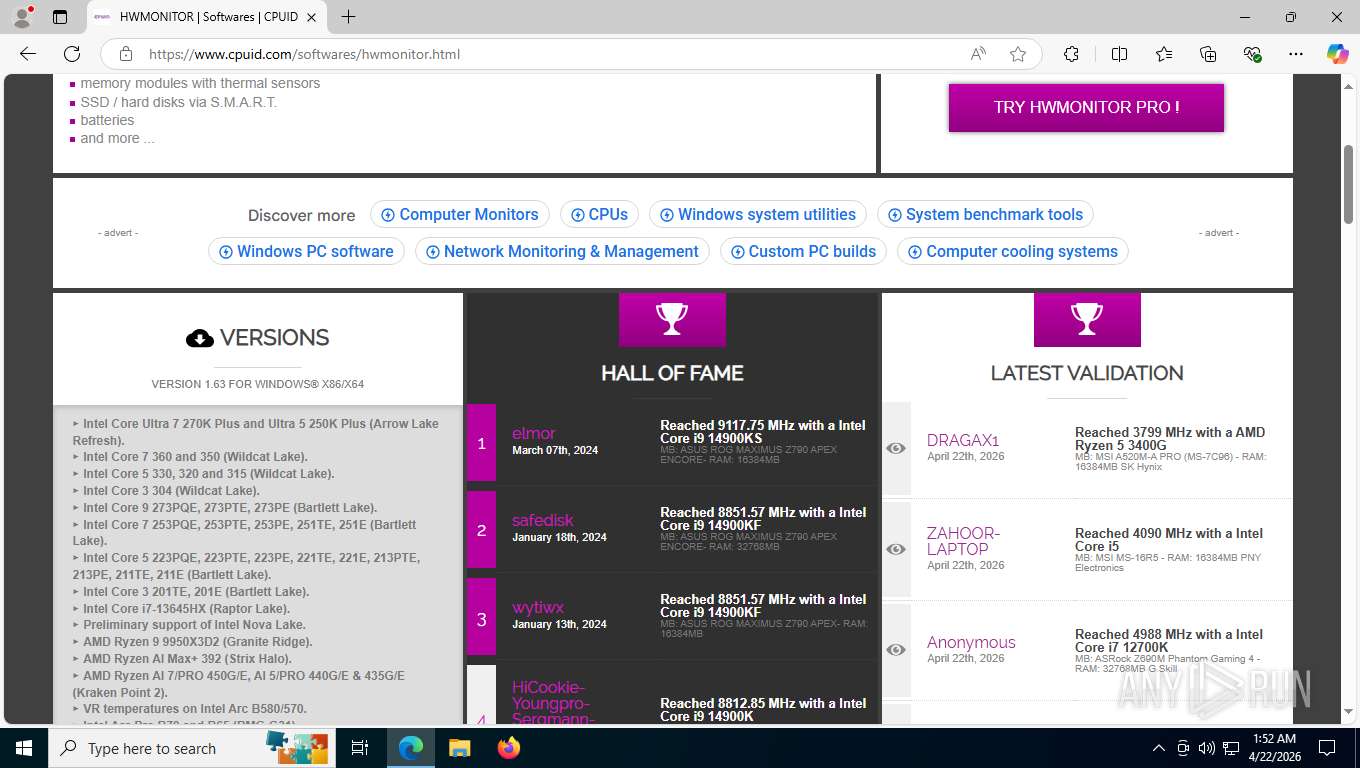Click the TRY HWMONITOR PRO button
The height and width of the screenshot is (768, 1360).
coord(1086,107)
